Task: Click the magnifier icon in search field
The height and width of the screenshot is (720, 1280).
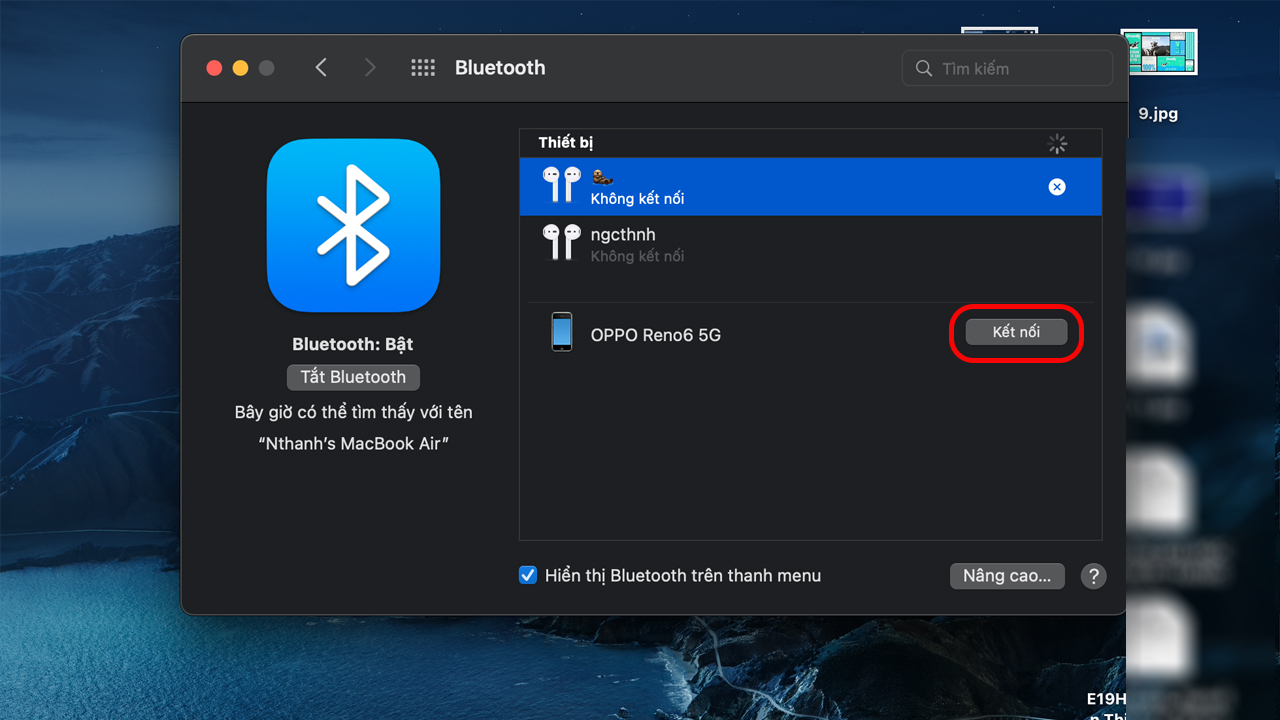Action: [x=924, y=68]
